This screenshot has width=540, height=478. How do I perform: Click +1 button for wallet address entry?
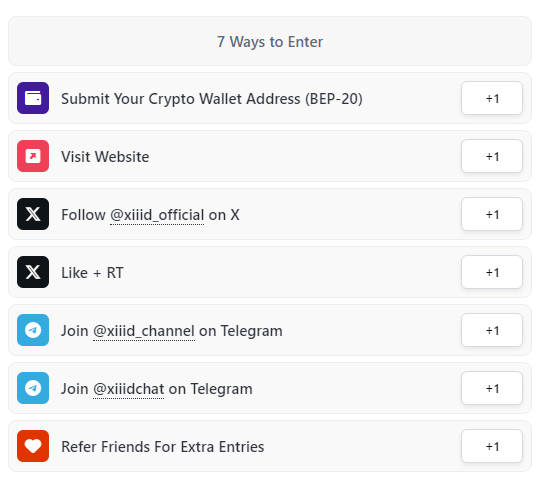[x=492, y=98]
